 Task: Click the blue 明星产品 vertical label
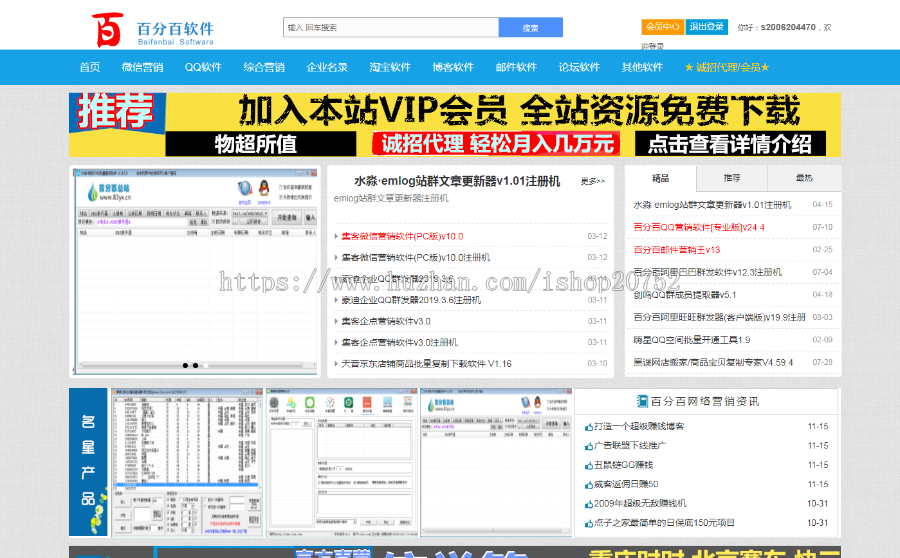tap(88, 462)
